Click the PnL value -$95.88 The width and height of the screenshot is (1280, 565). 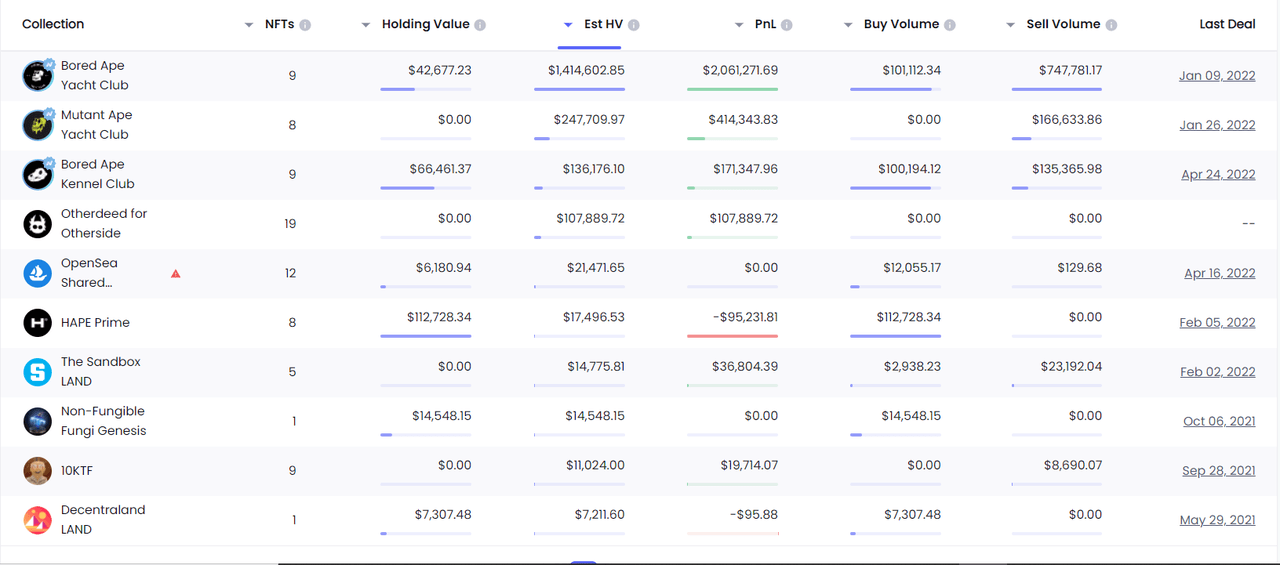[x=755, y=515]
